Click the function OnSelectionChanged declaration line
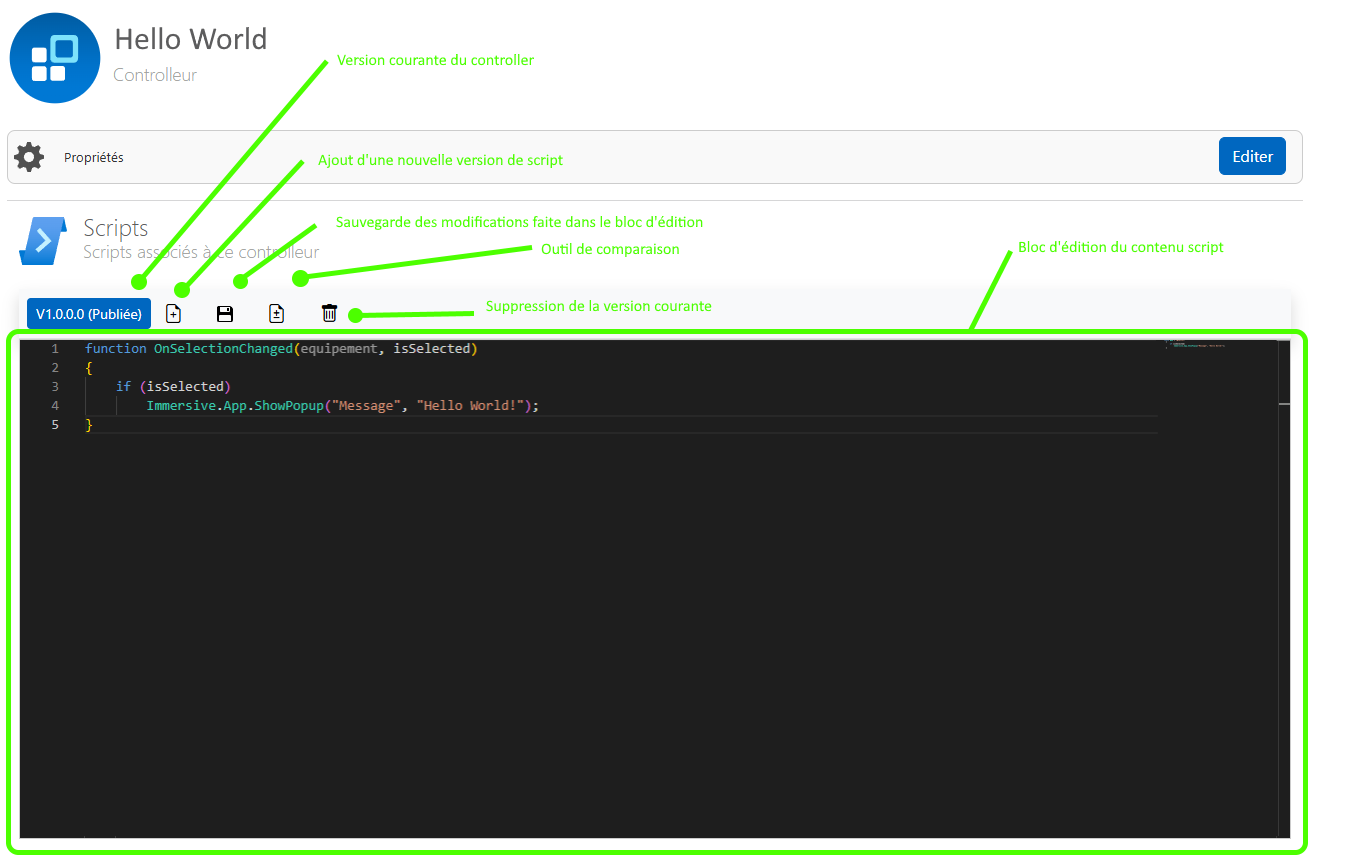This screenshot has height=862, width=1351. pos(280,348)
